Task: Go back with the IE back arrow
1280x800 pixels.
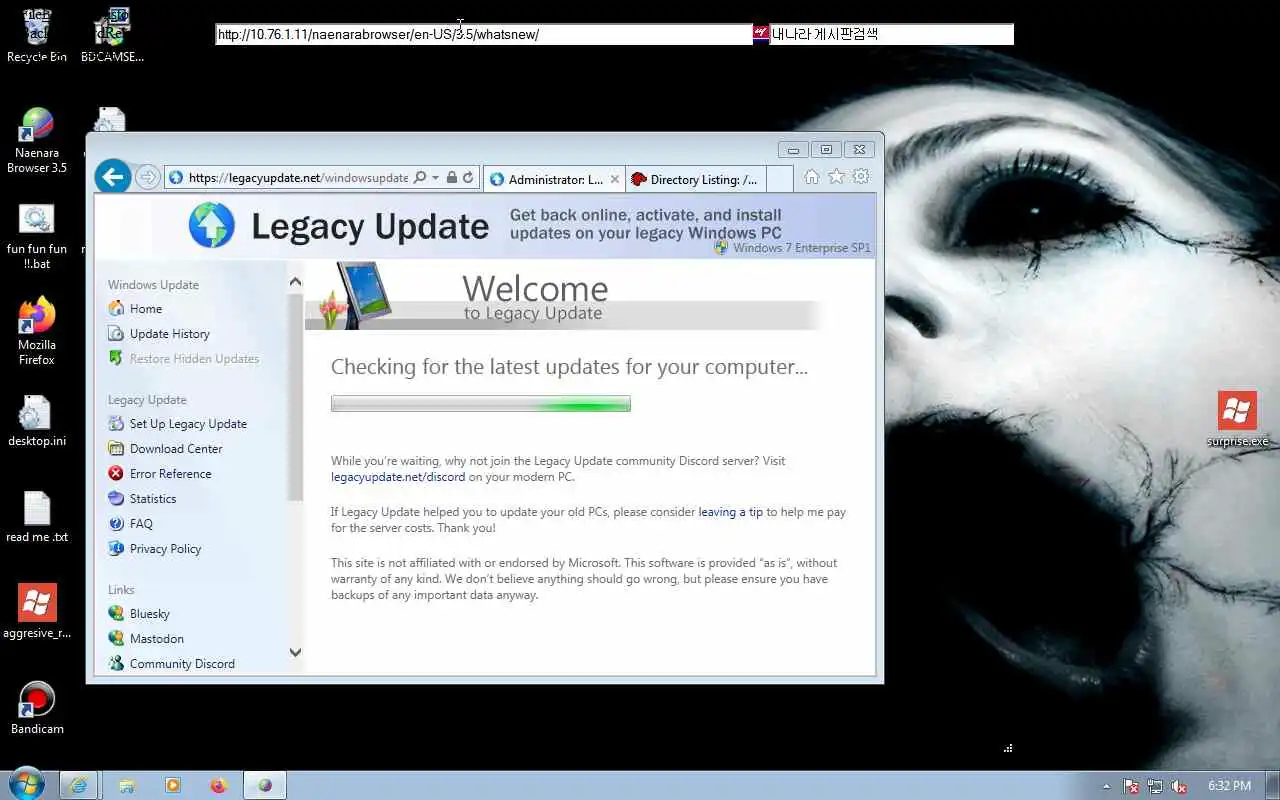Action: (113, 177)
